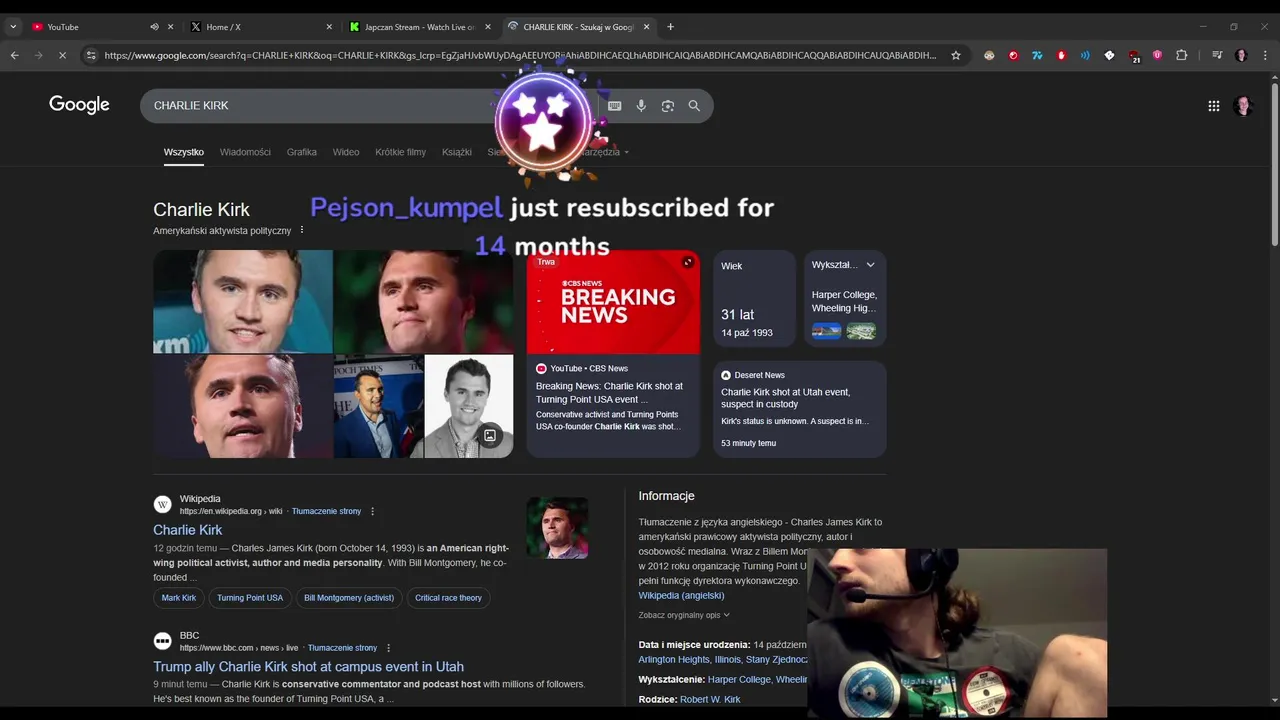Select the Wideo search tab

click(x=346, y=152)
